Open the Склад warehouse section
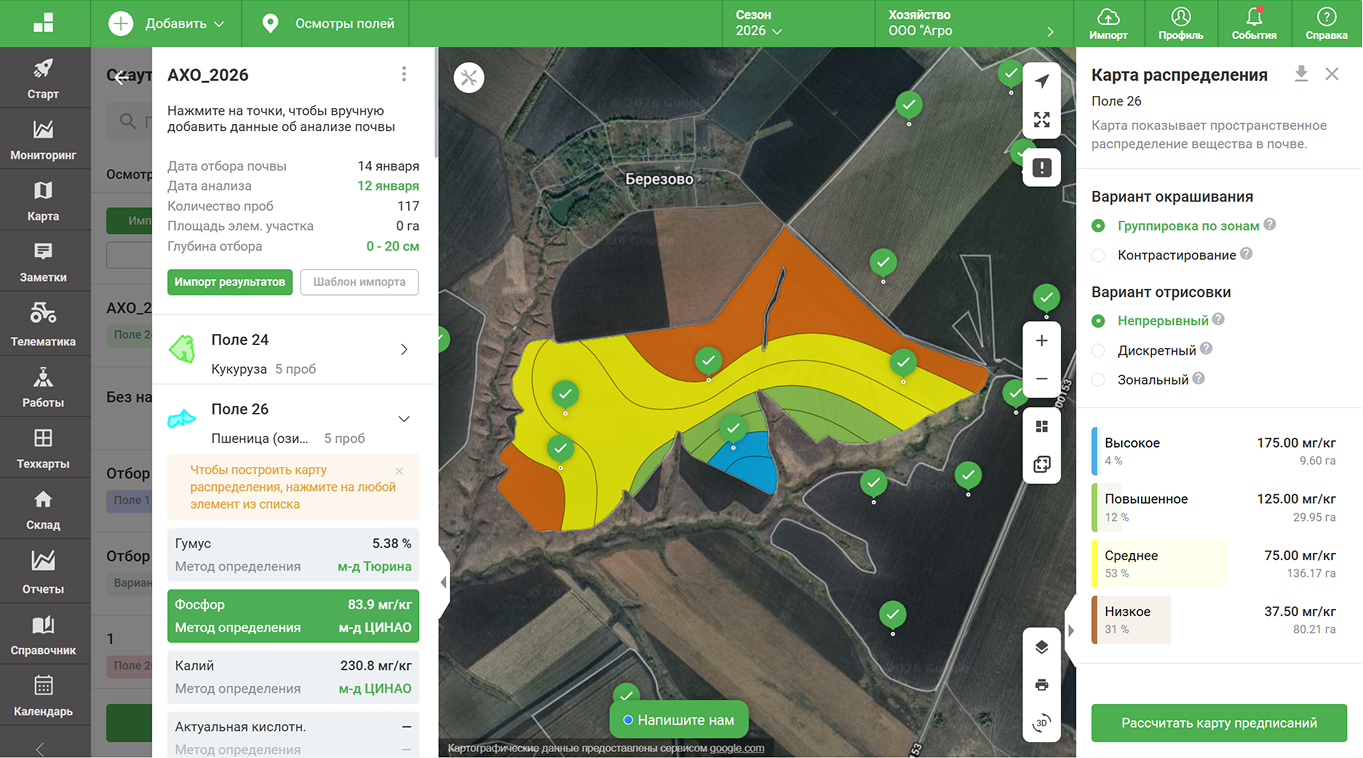This screenshot has width=1363, height=758. [44, 510]
